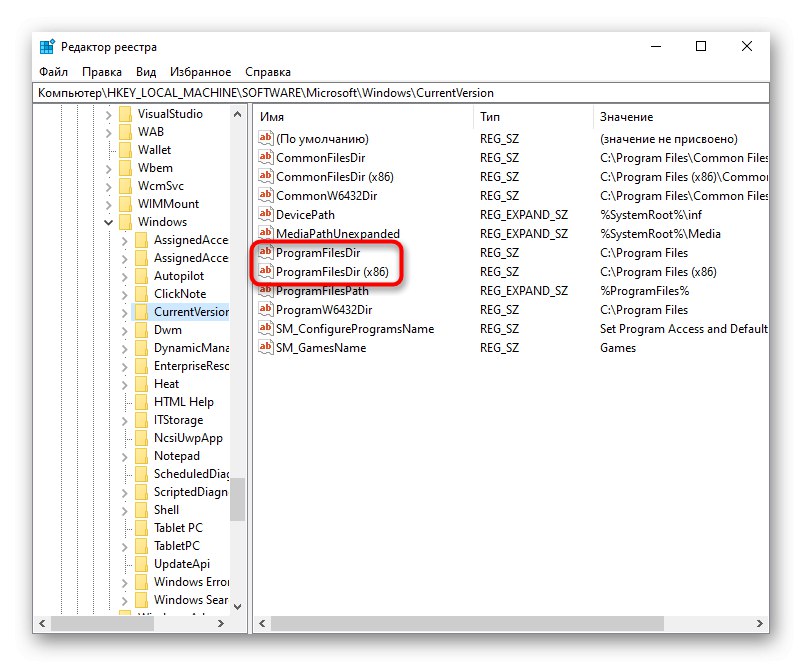Click the tree pane horizontal scrollbar thumb
The image size is (802, 666).
click(102, 623)
